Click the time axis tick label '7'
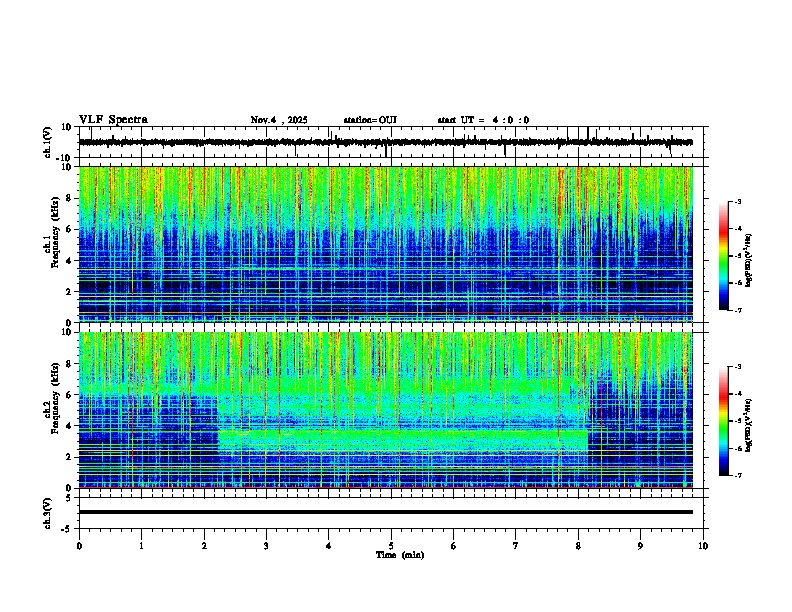Viewport: 792px width, 612px height. pos(516,546)
